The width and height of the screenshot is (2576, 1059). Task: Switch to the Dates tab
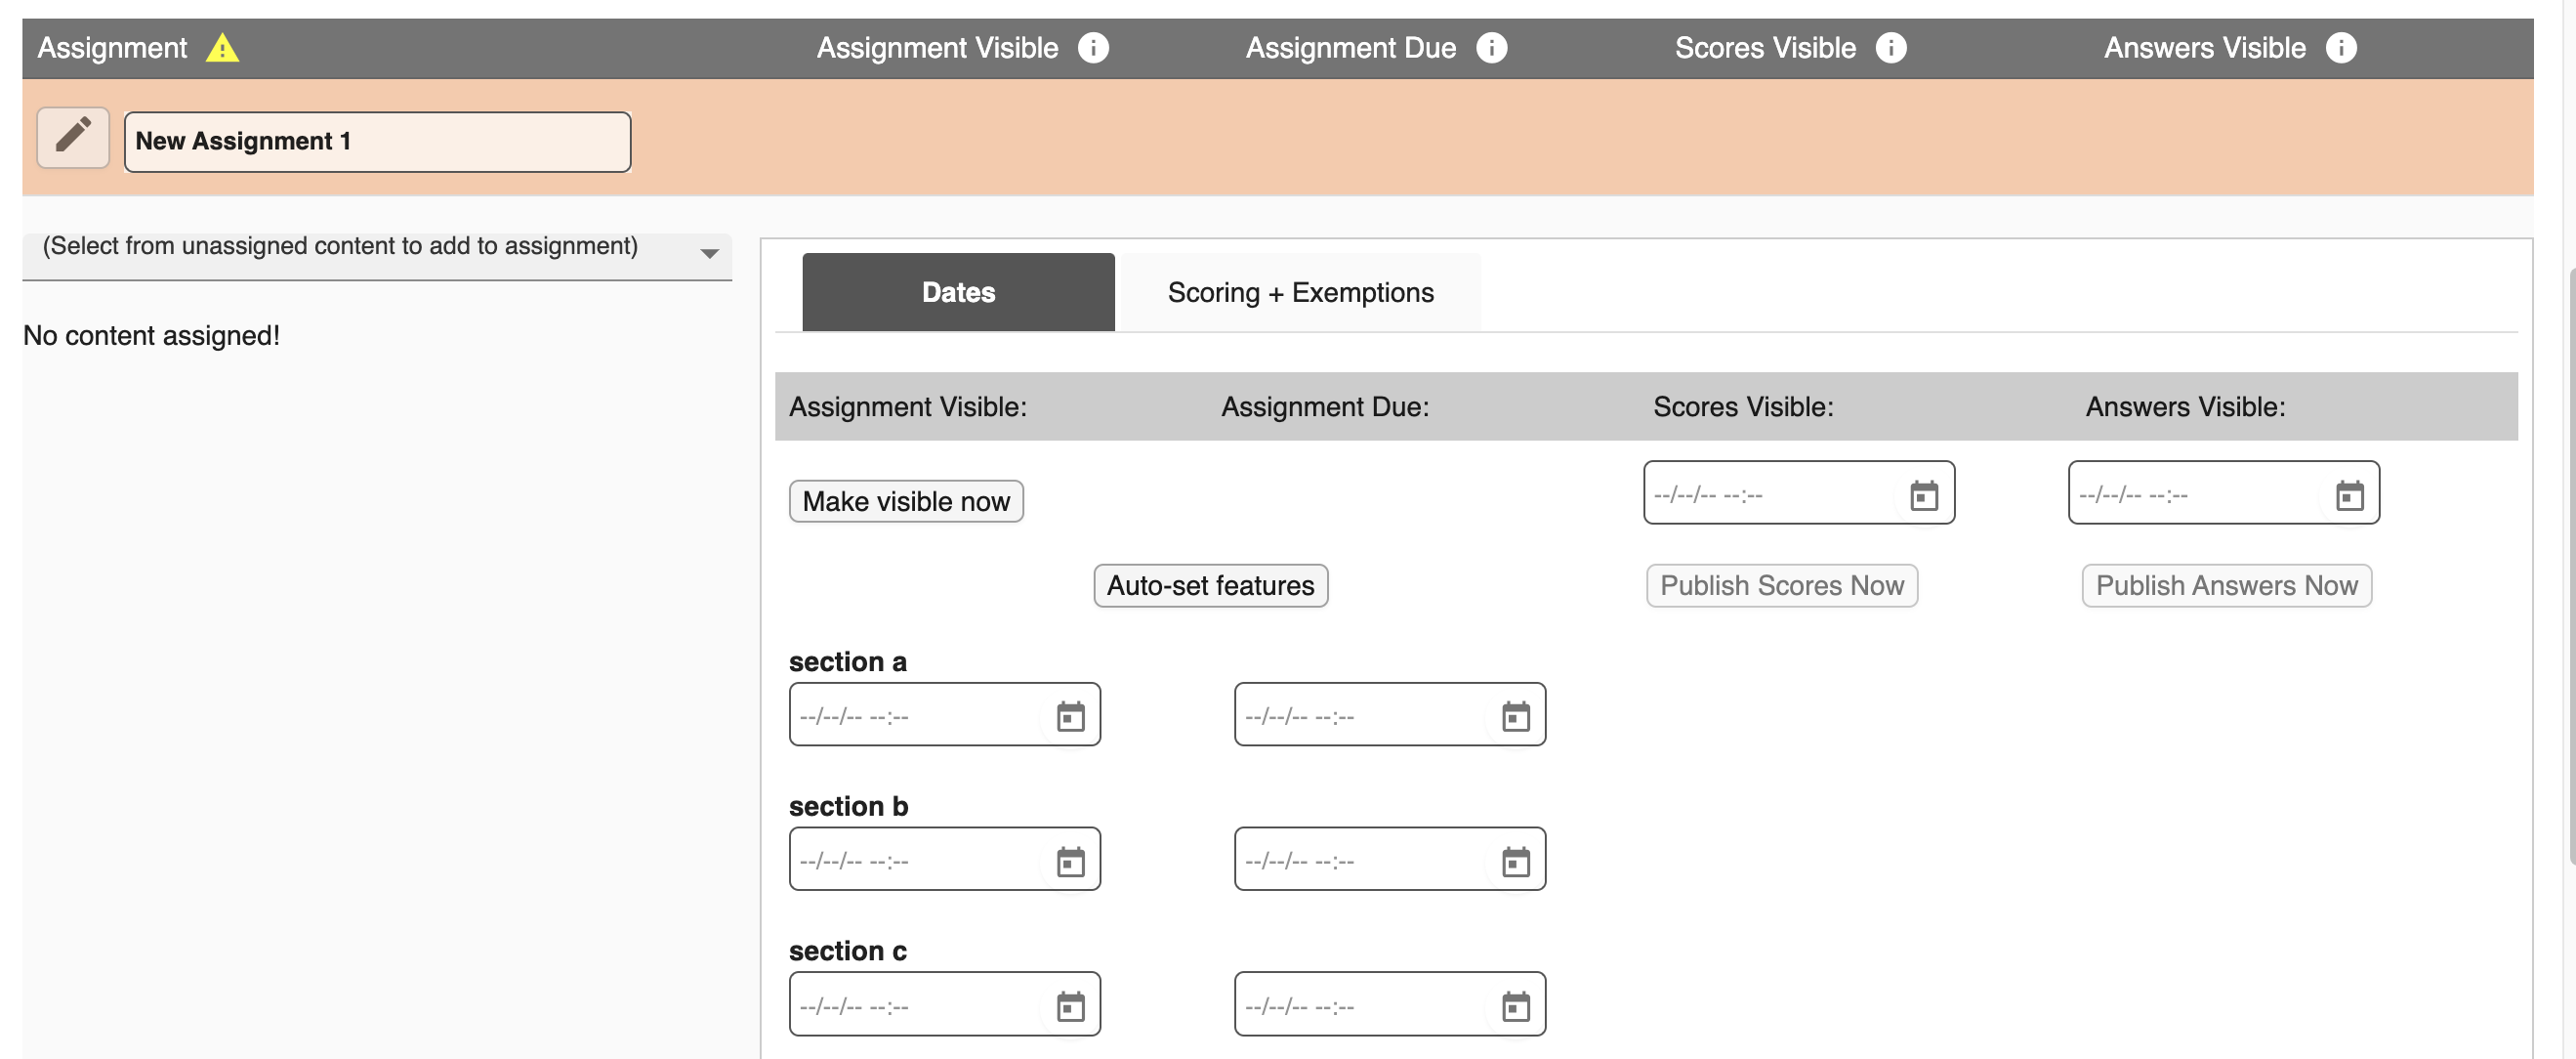tap(958, 292)
